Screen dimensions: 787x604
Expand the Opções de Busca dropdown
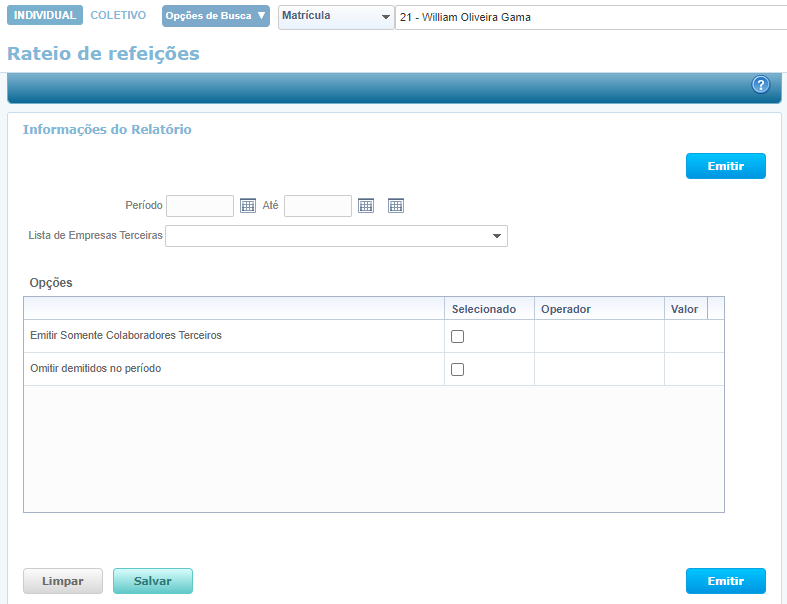[x=216, y=16]
